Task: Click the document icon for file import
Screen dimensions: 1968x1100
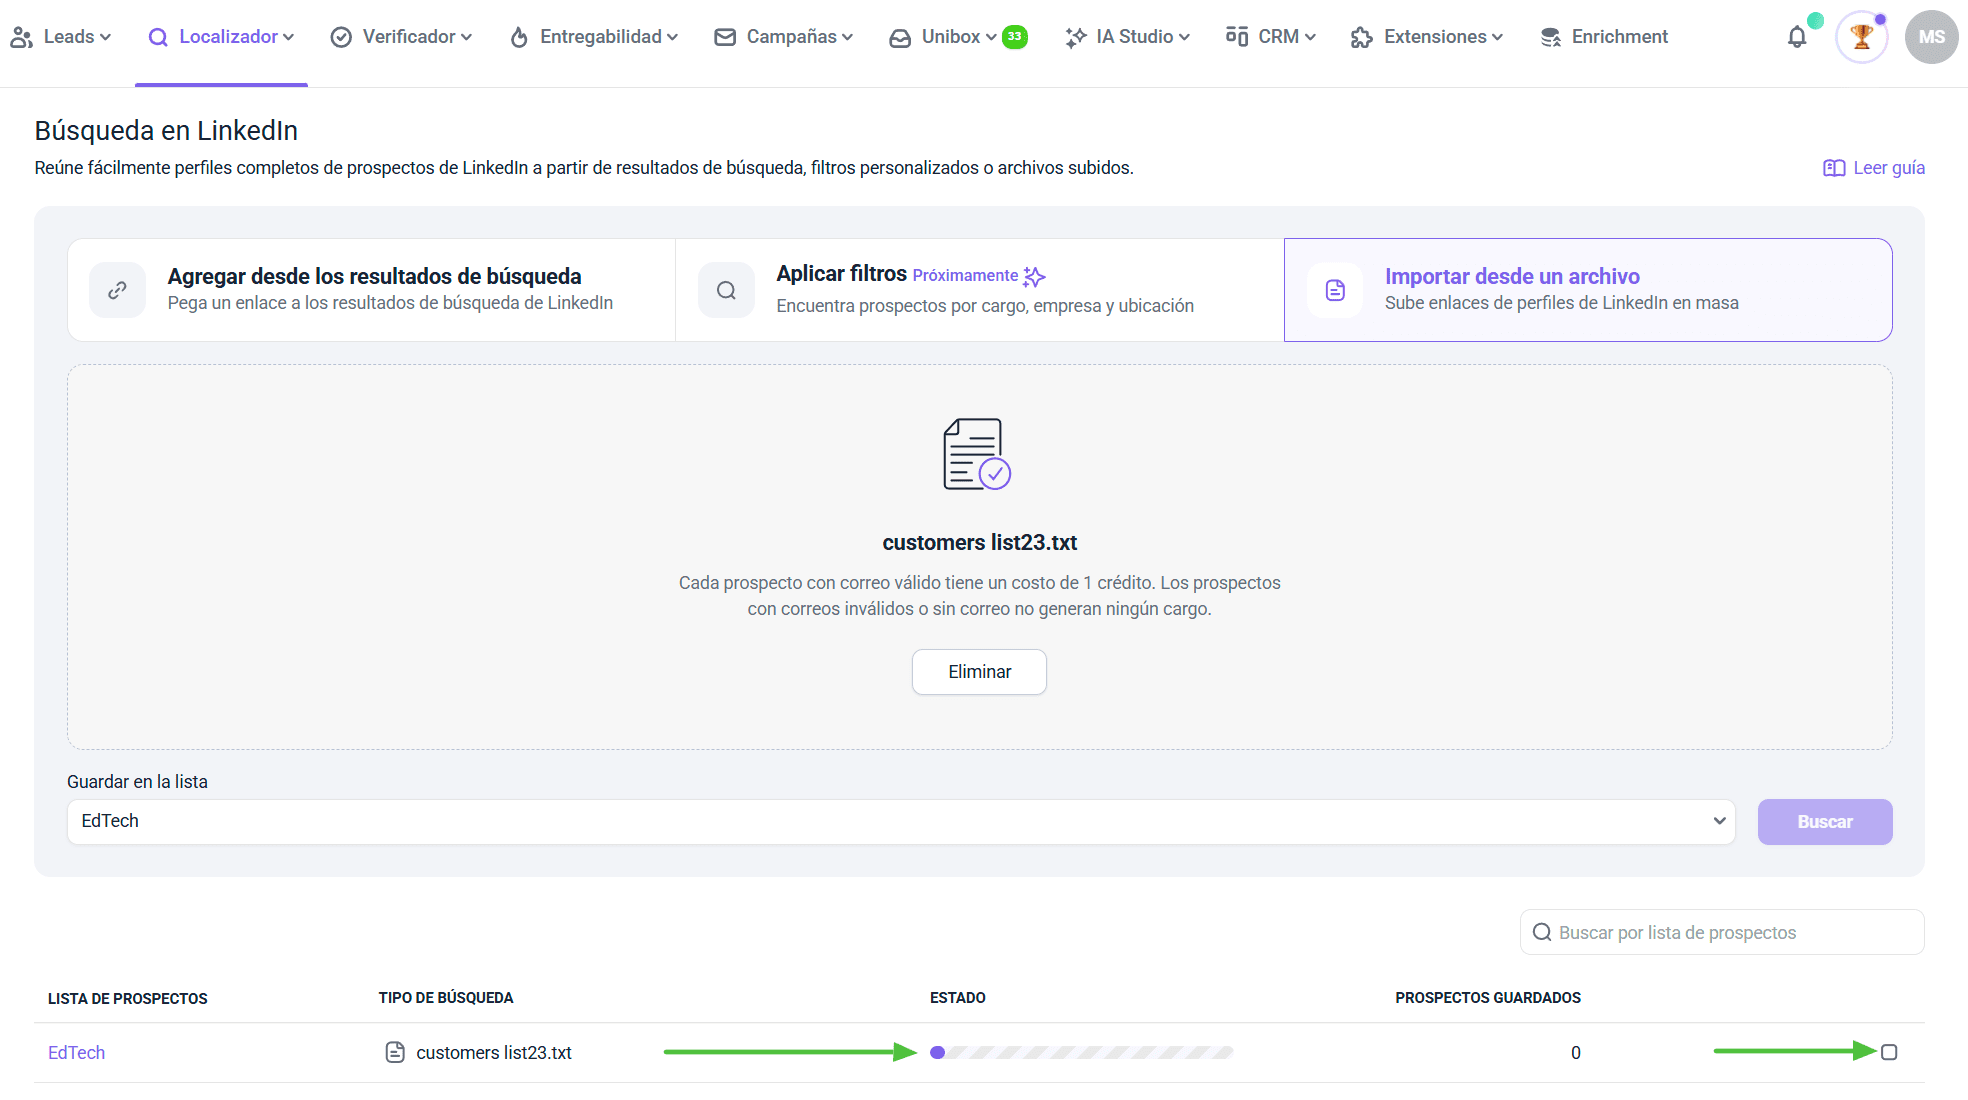Action: (x=1335, y=290)
